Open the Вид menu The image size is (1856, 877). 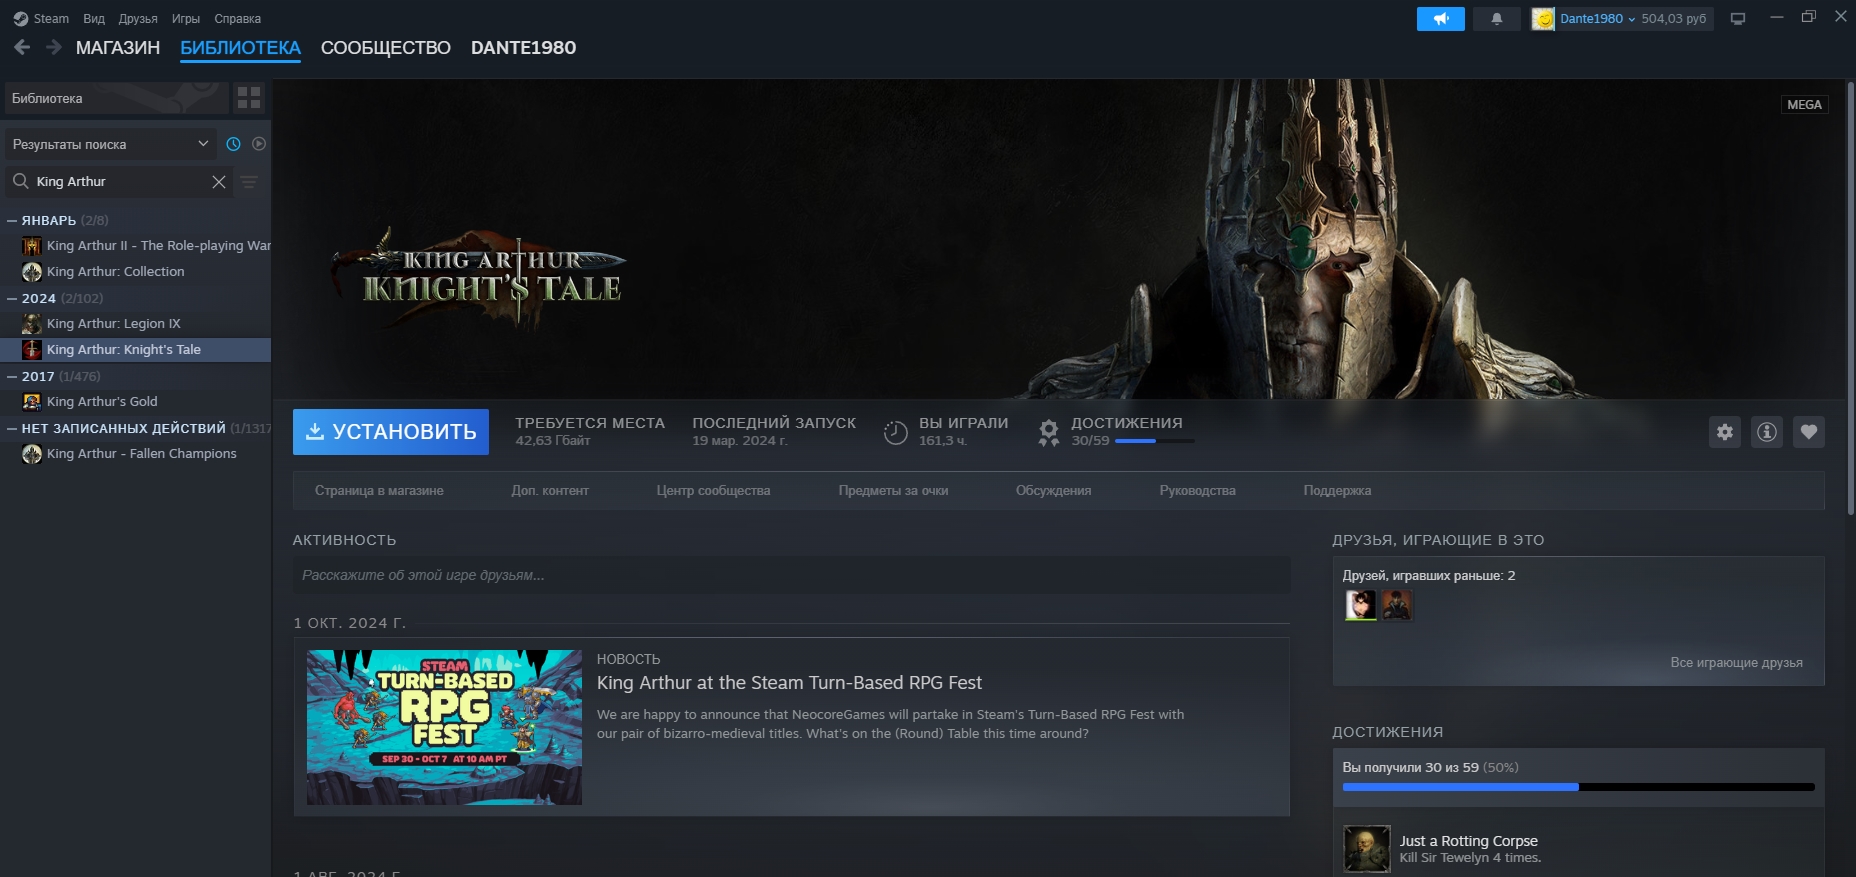94,19
